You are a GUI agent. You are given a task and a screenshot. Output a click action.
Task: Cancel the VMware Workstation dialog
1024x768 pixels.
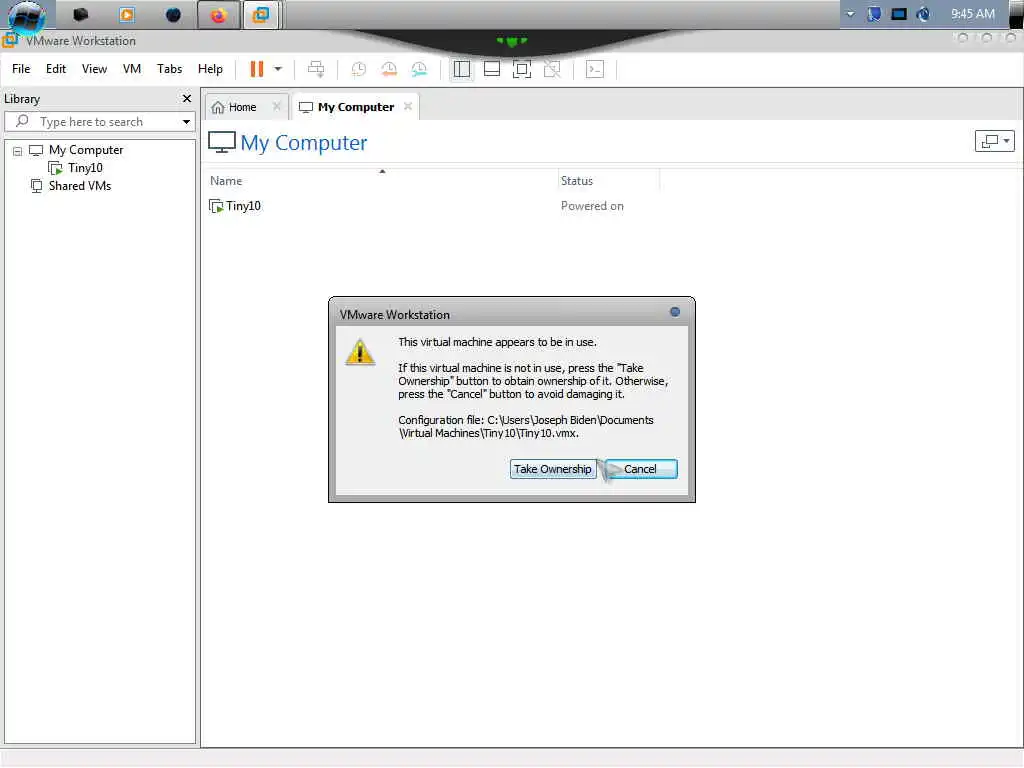641,469
